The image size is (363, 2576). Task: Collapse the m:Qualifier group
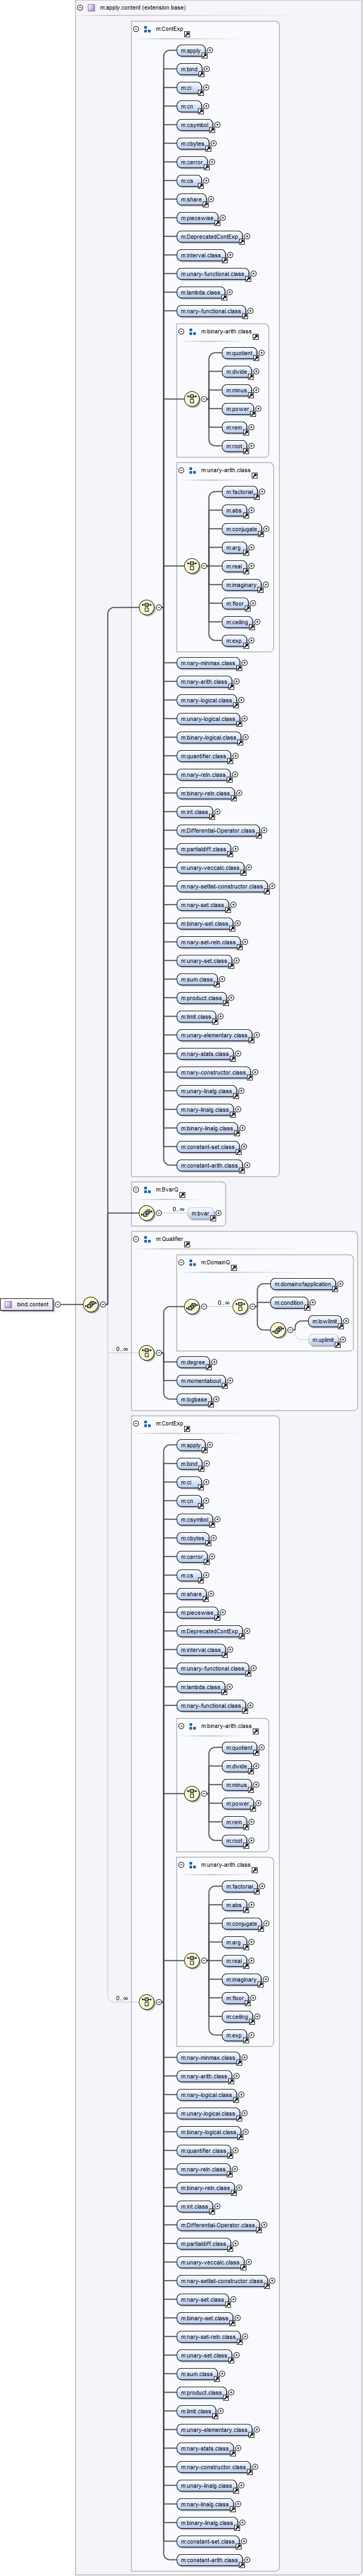click(x=136, y=1239)
